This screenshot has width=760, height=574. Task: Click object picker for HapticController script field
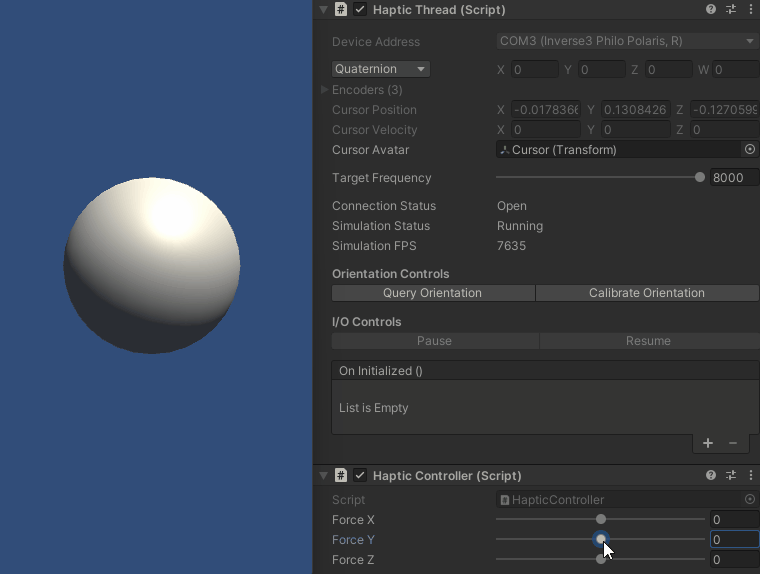pos(750,500)
